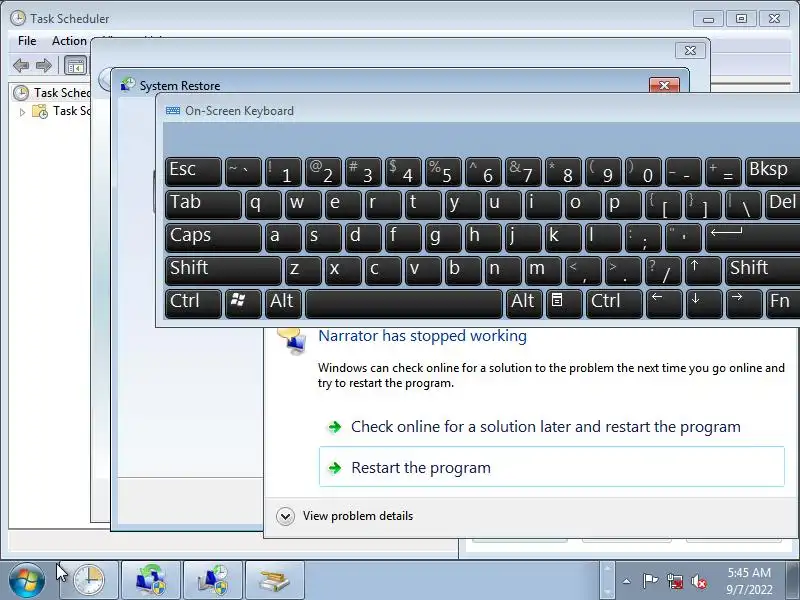
Task: Open the clock showing 5:45 AM
Action: click(x=749, y=581)
